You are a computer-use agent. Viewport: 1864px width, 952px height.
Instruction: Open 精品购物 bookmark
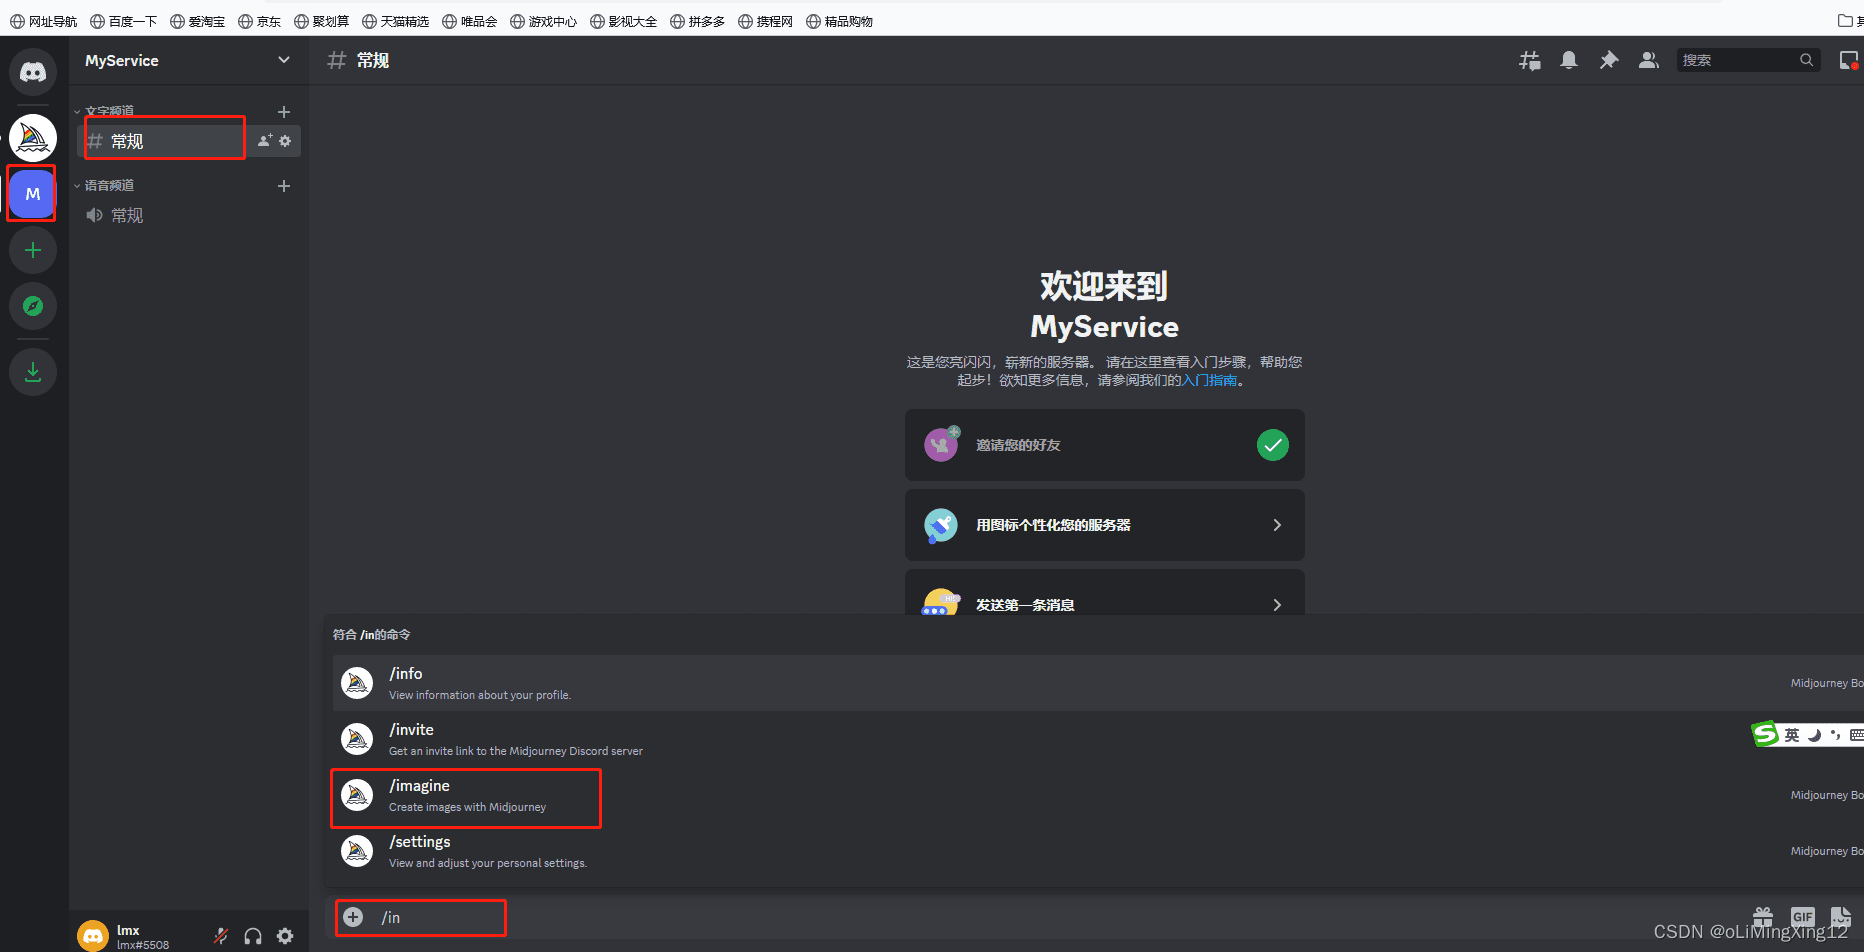pyautogui.click(x=840, y=21)
